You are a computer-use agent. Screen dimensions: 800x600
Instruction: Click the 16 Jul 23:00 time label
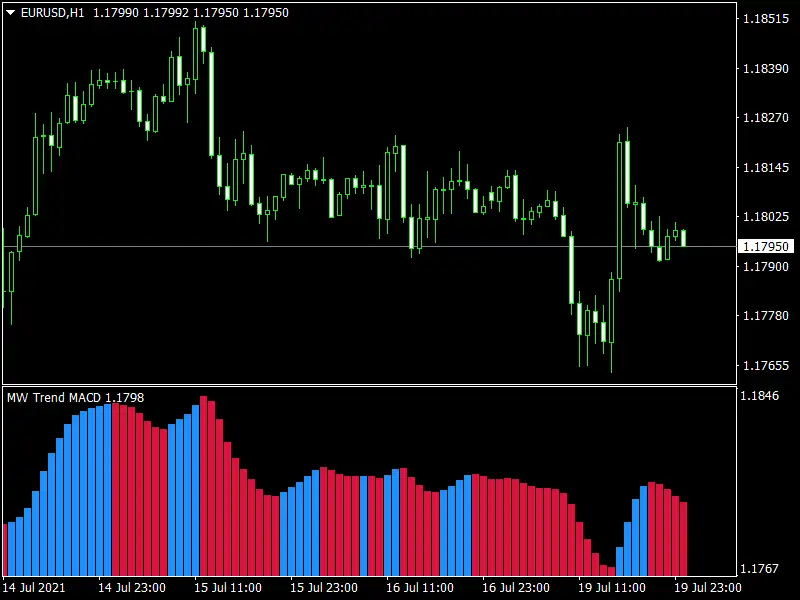point(515,588)
